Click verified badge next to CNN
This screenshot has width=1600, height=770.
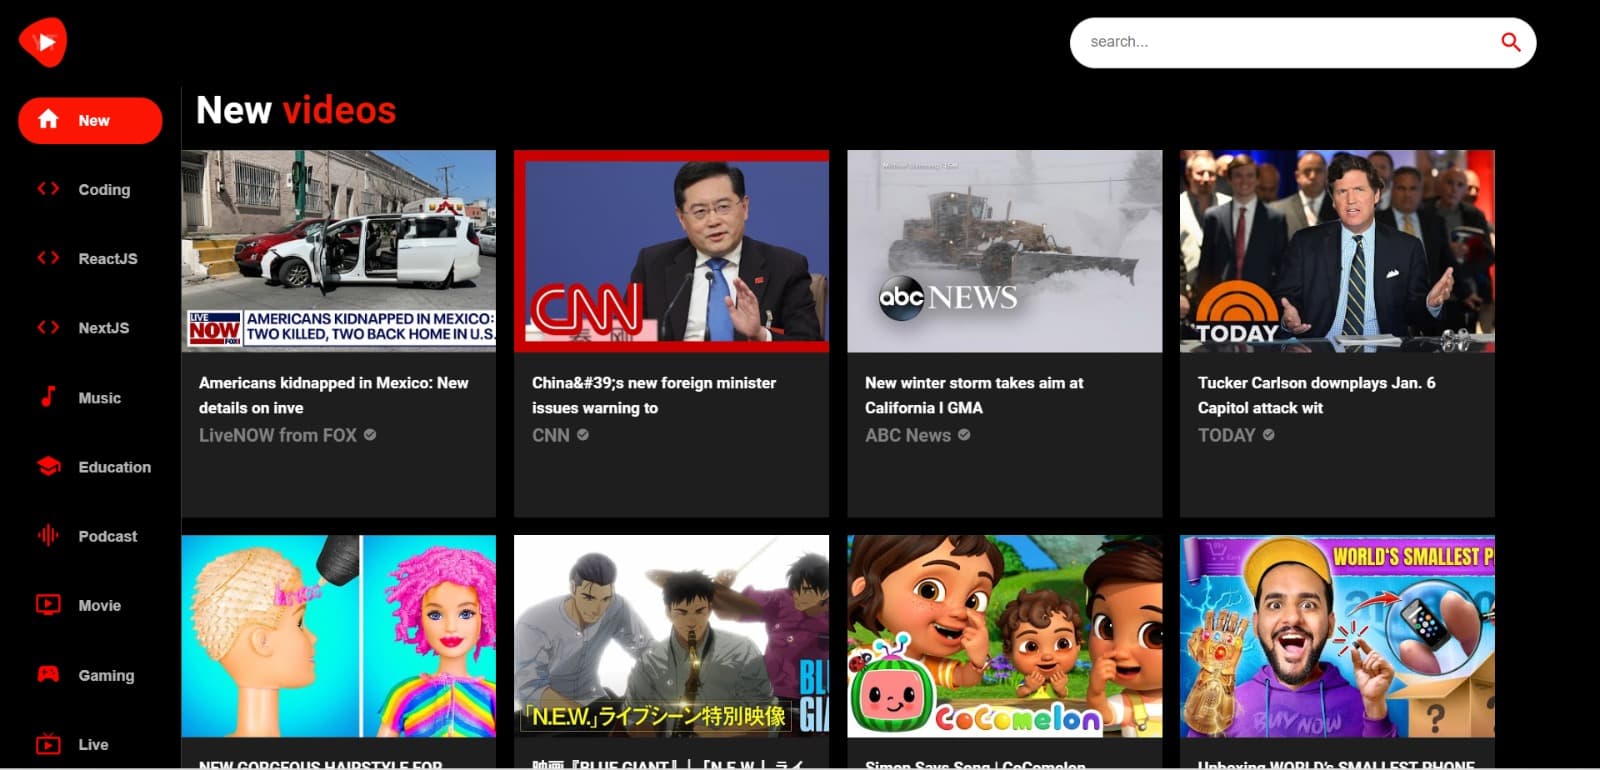coord(583,435)
